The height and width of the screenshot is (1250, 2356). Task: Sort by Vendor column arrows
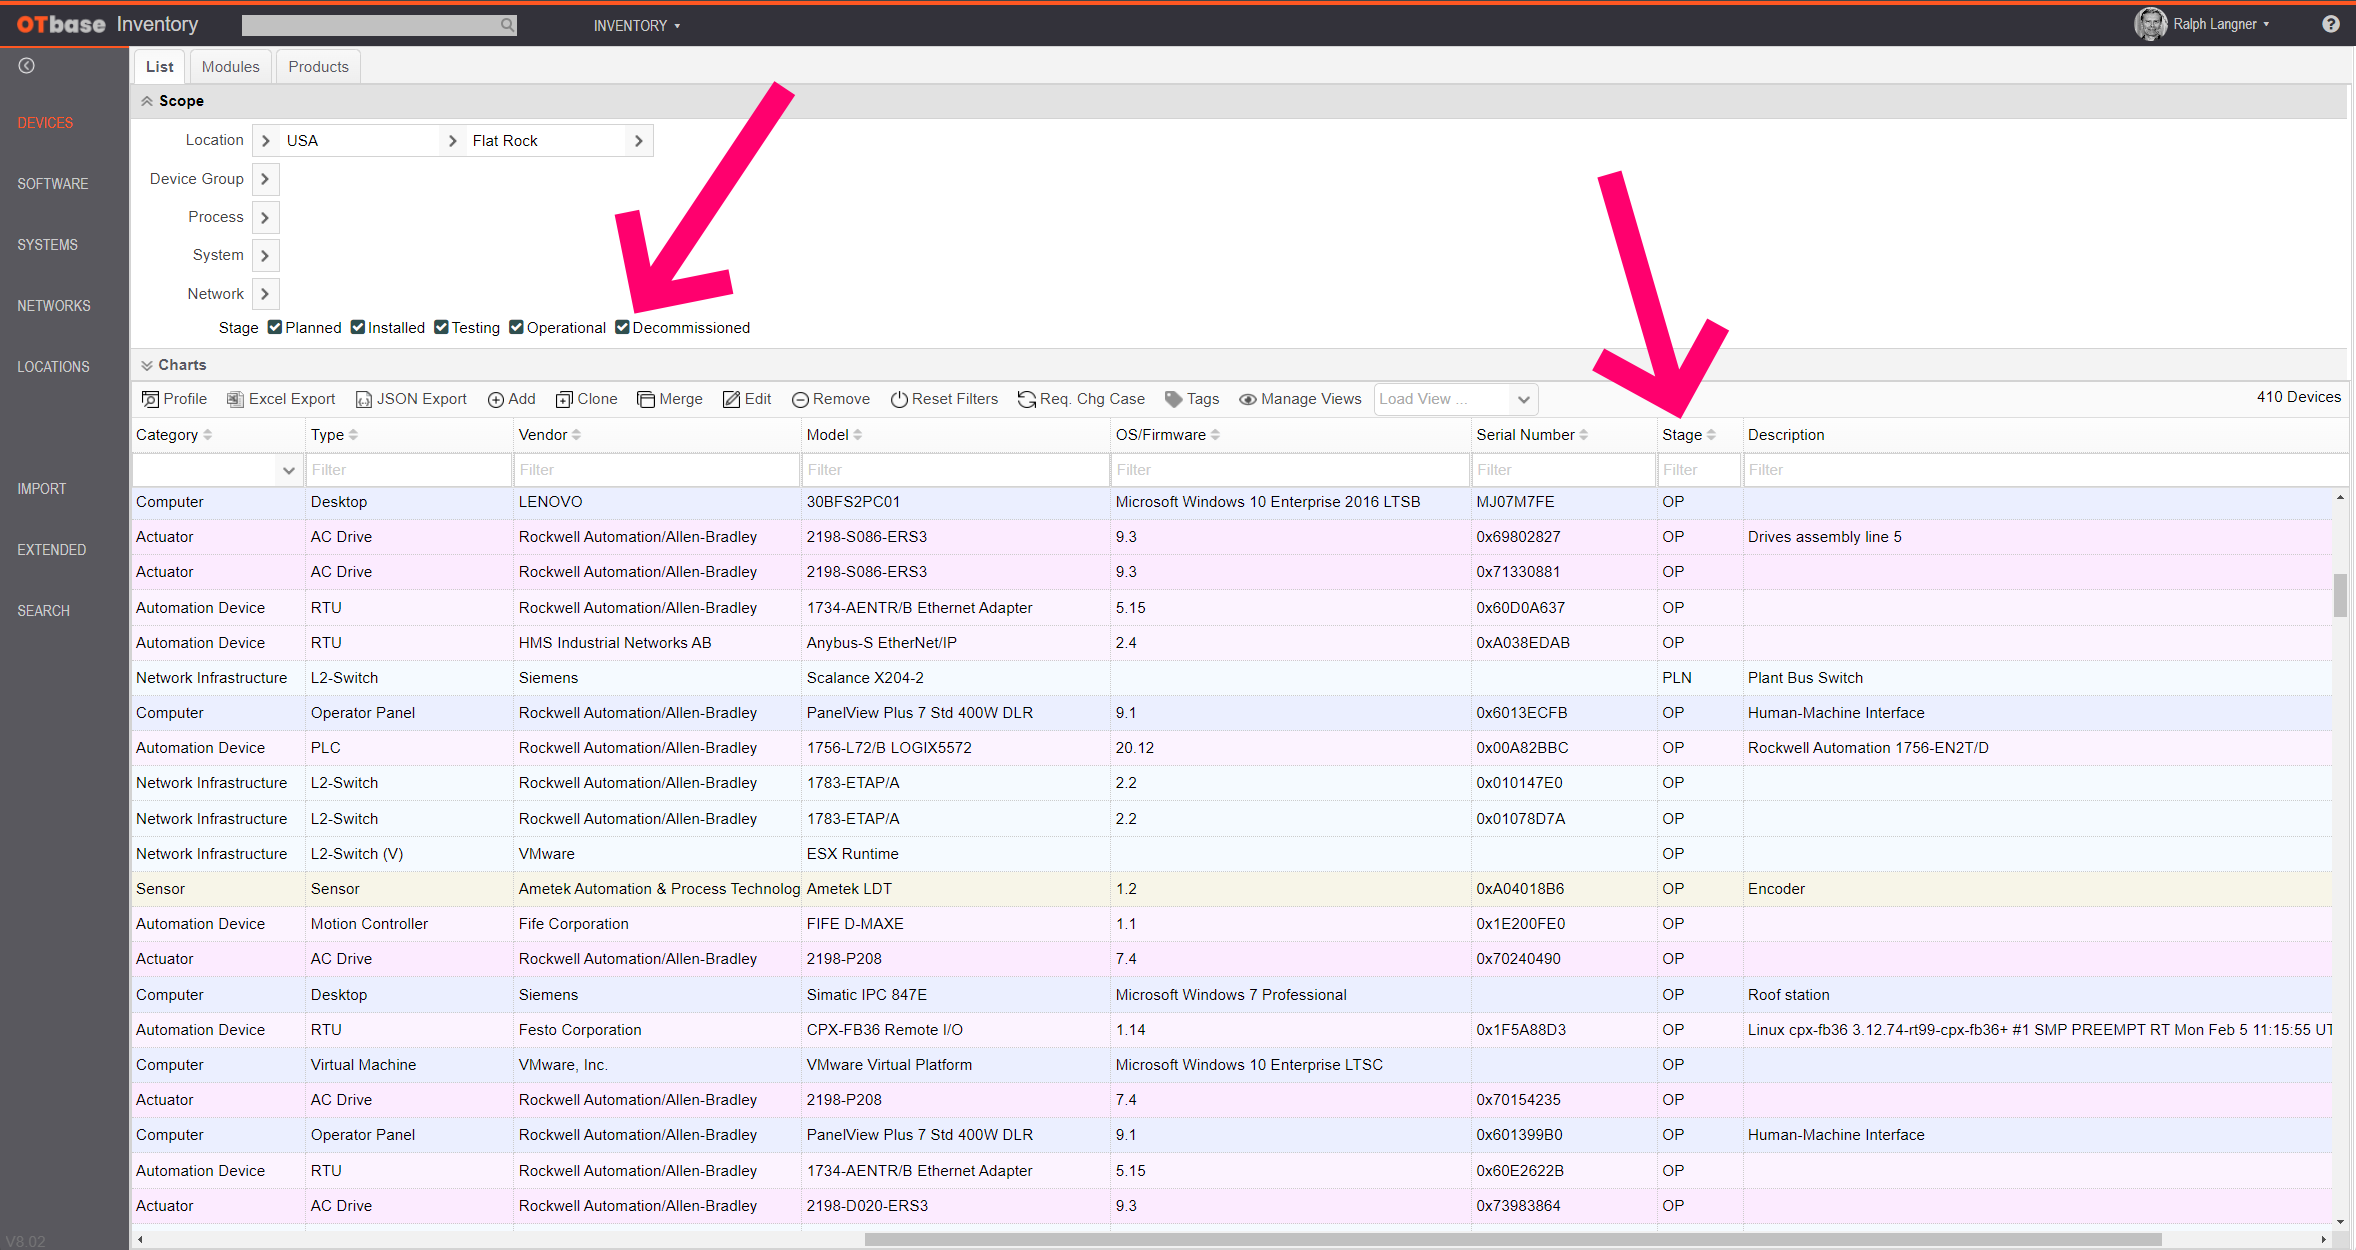point(576,435)
